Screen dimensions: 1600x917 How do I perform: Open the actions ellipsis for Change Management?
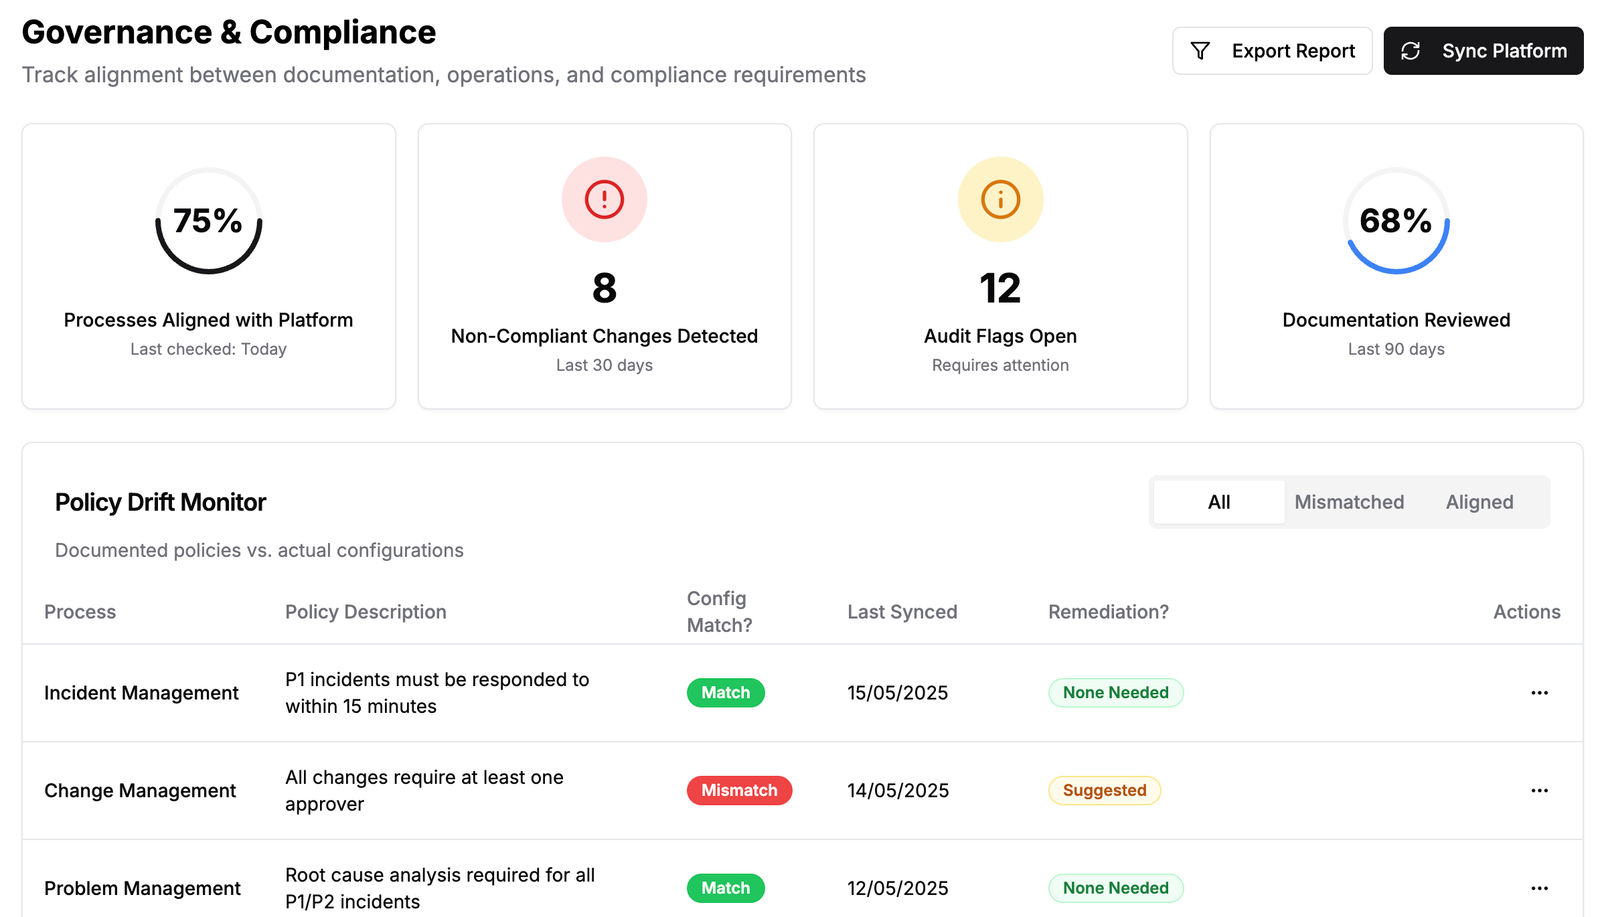(1540, 790)
